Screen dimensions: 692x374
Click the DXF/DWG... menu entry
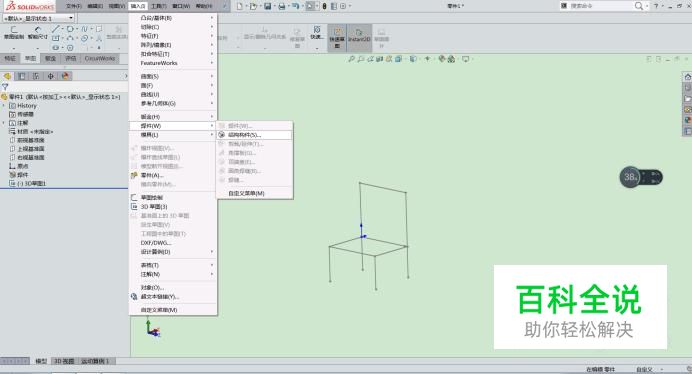click(x=155, y=243)
